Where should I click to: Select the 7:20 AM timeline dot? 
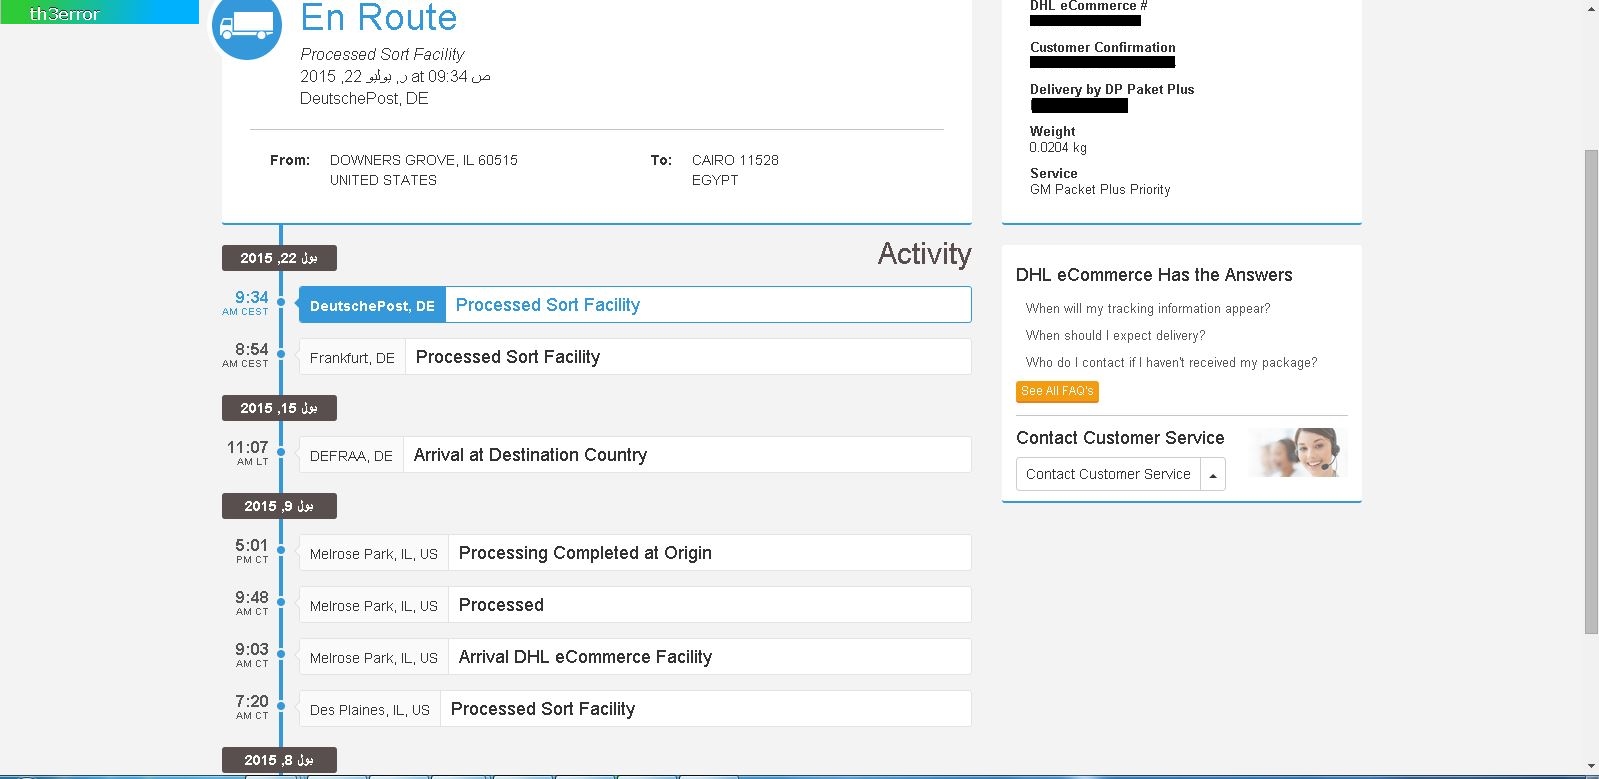[x=281, y=706]
